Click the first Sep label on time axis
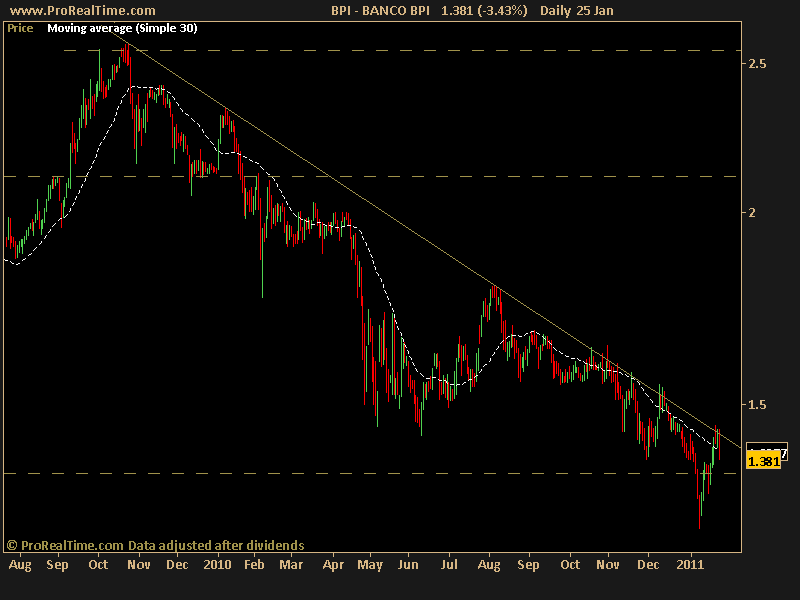Image resolution: width=800 pixels, height=600 pixels. coord(57,565)
